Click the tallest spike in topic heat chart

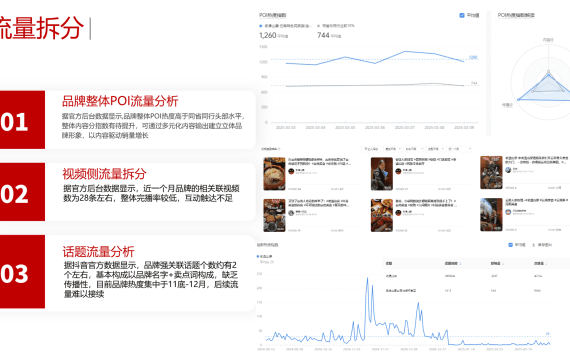[367, 279]
